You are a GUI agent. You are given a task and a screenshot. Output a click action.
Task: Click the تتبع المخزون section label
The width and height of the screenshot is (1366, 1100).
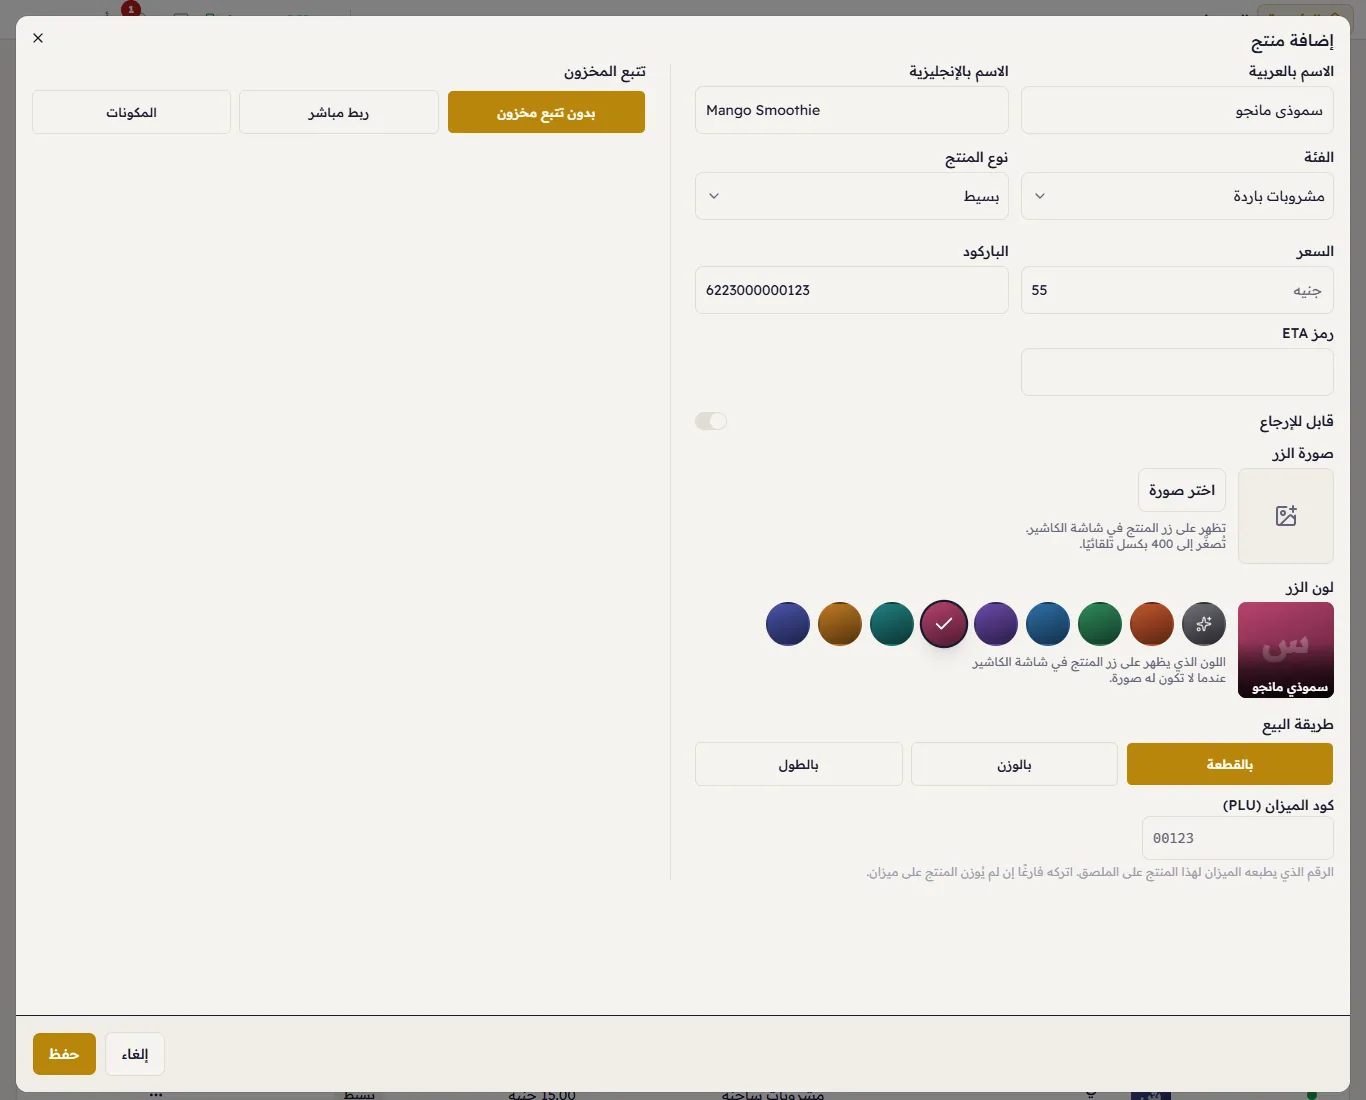pyautogui.click(x=605, y=72)
